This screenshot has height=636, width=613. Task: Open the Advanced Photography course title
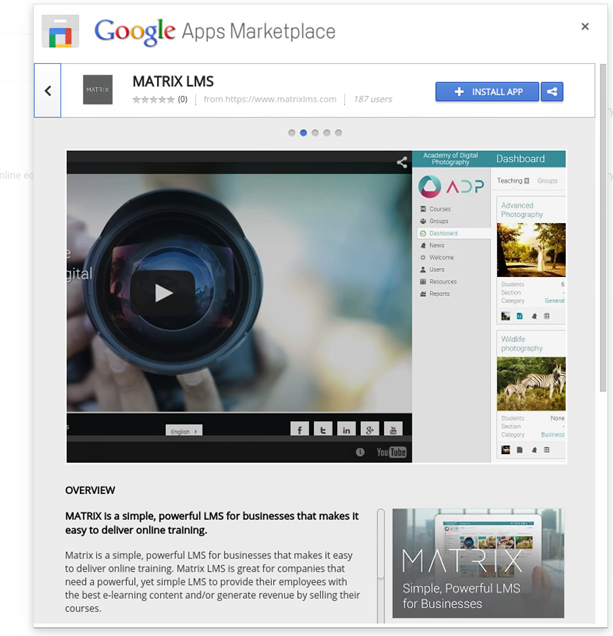click(x=522, y=210)
